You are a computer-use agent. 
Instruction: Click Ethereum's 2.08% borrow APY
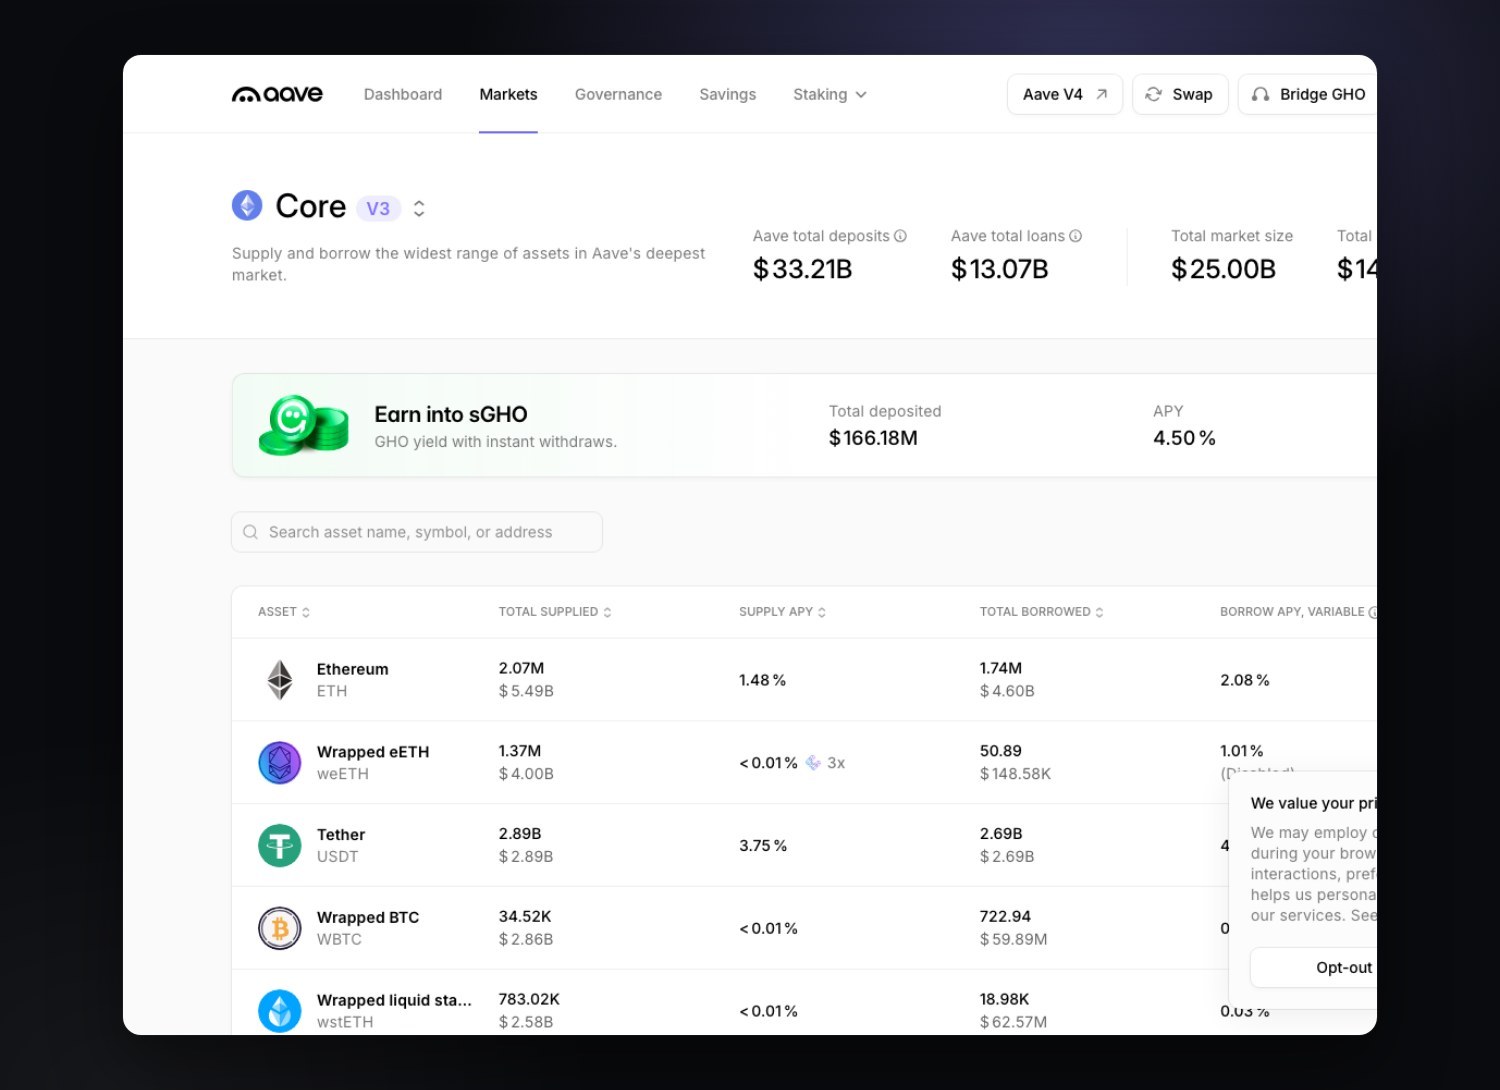tap(1244, 680)
